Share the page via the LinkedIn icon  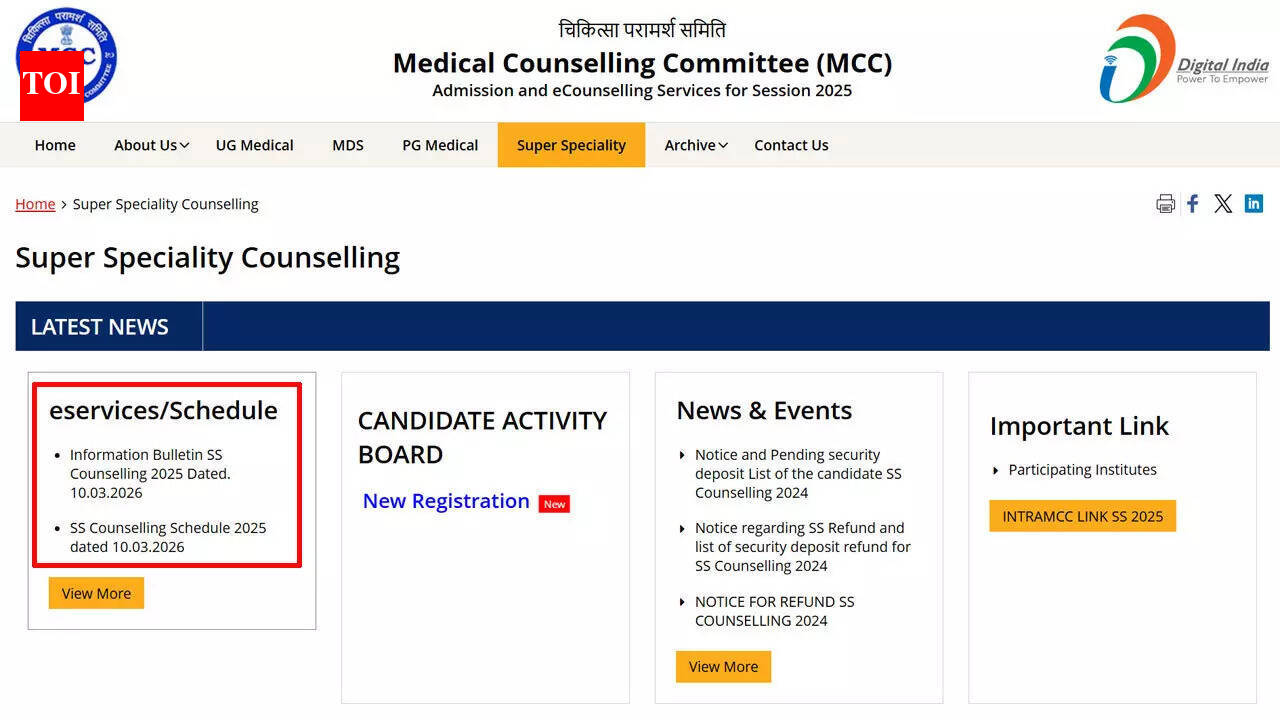point(1253,203)
